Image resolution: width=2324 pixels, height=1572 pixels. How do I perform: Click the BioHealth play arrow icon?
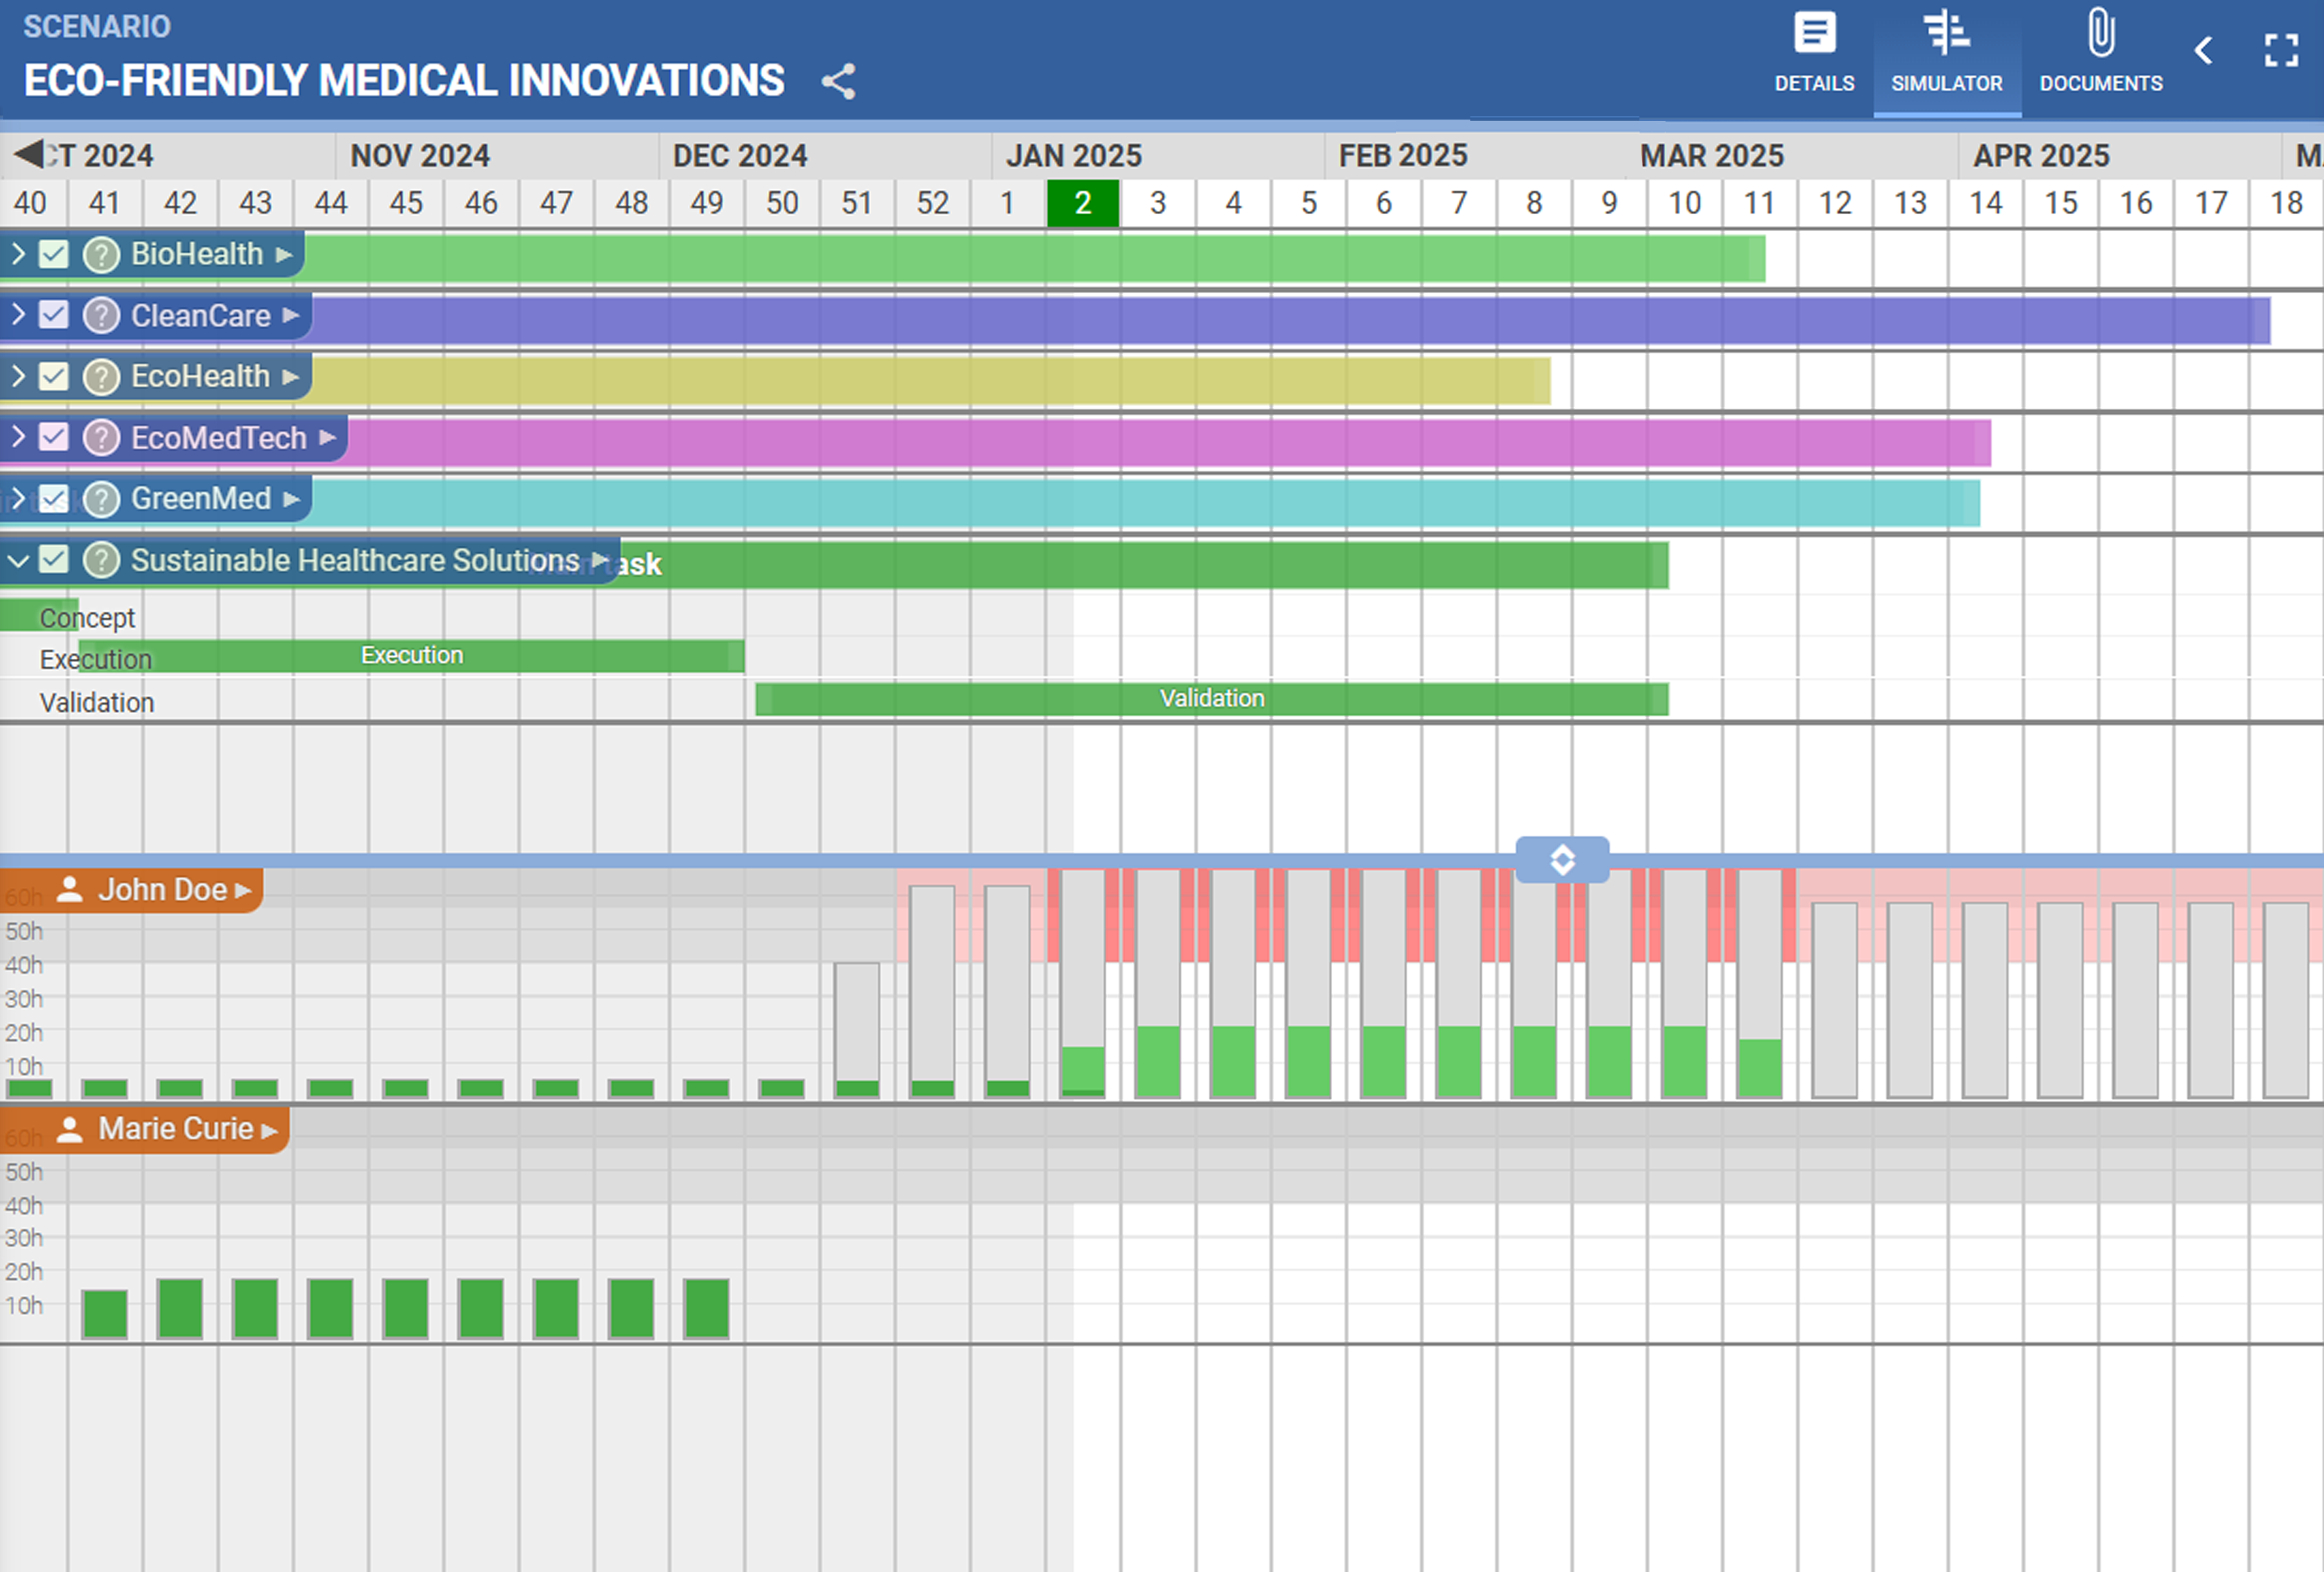click(x=284, y=255)
